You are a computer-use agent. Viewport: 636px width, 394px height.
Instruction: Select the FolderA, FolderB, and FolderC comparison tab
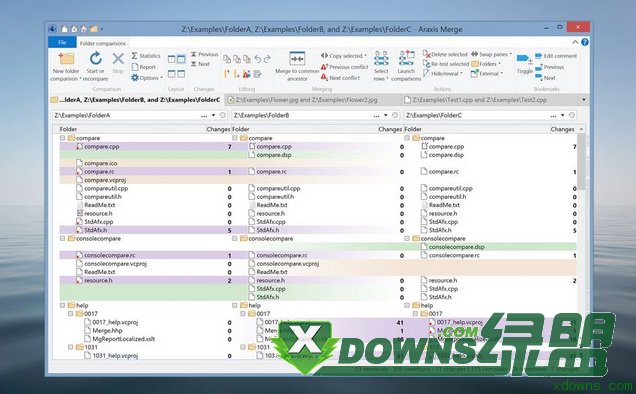click(x=136, y=100)
